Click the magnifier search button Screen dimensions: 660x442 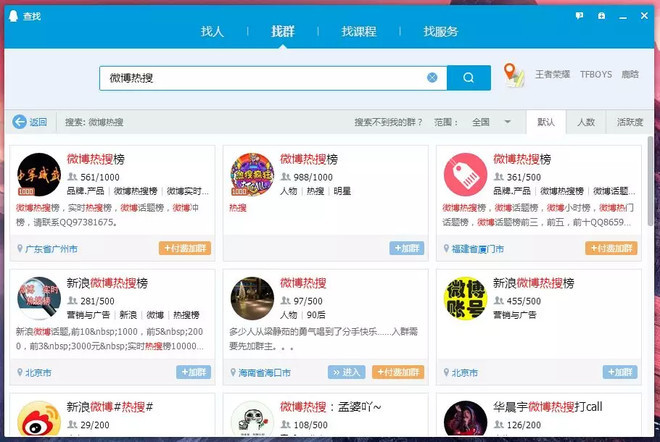(468, 78)
